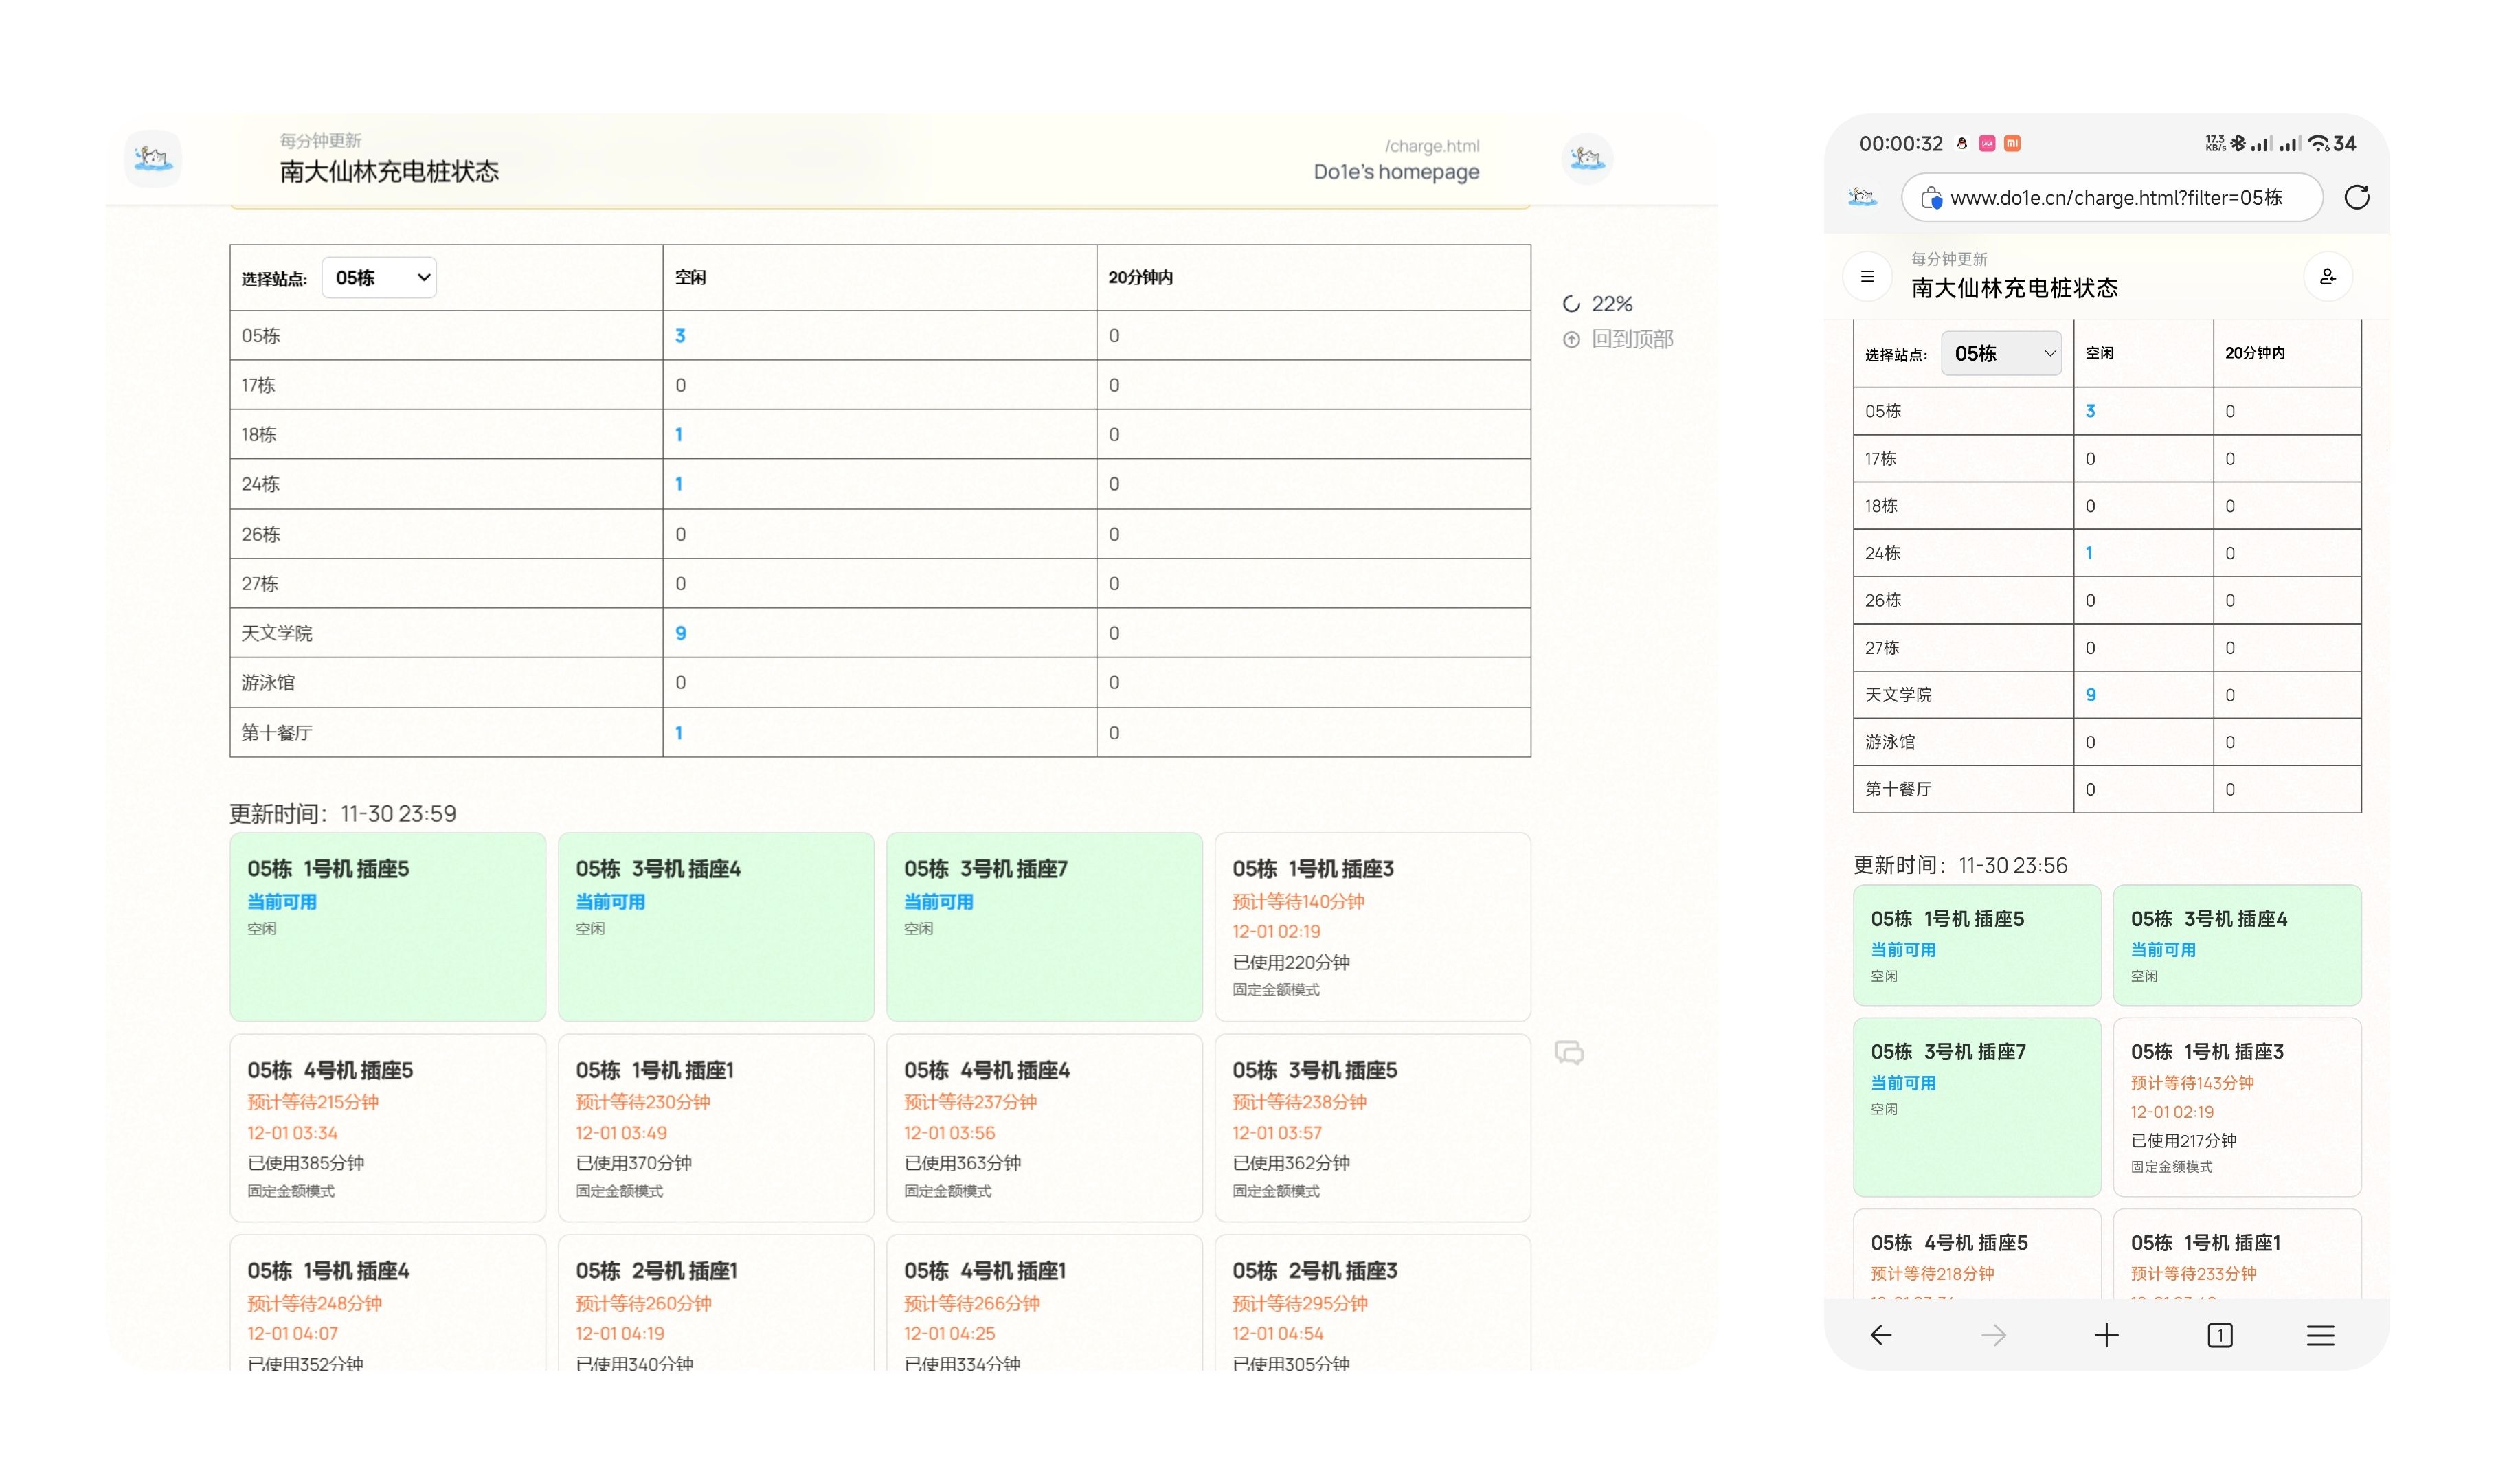Click the blue 9 count for 天文学院 on desktop
The height and width of the screenshot is (1484, 2496).
[680, 633]
